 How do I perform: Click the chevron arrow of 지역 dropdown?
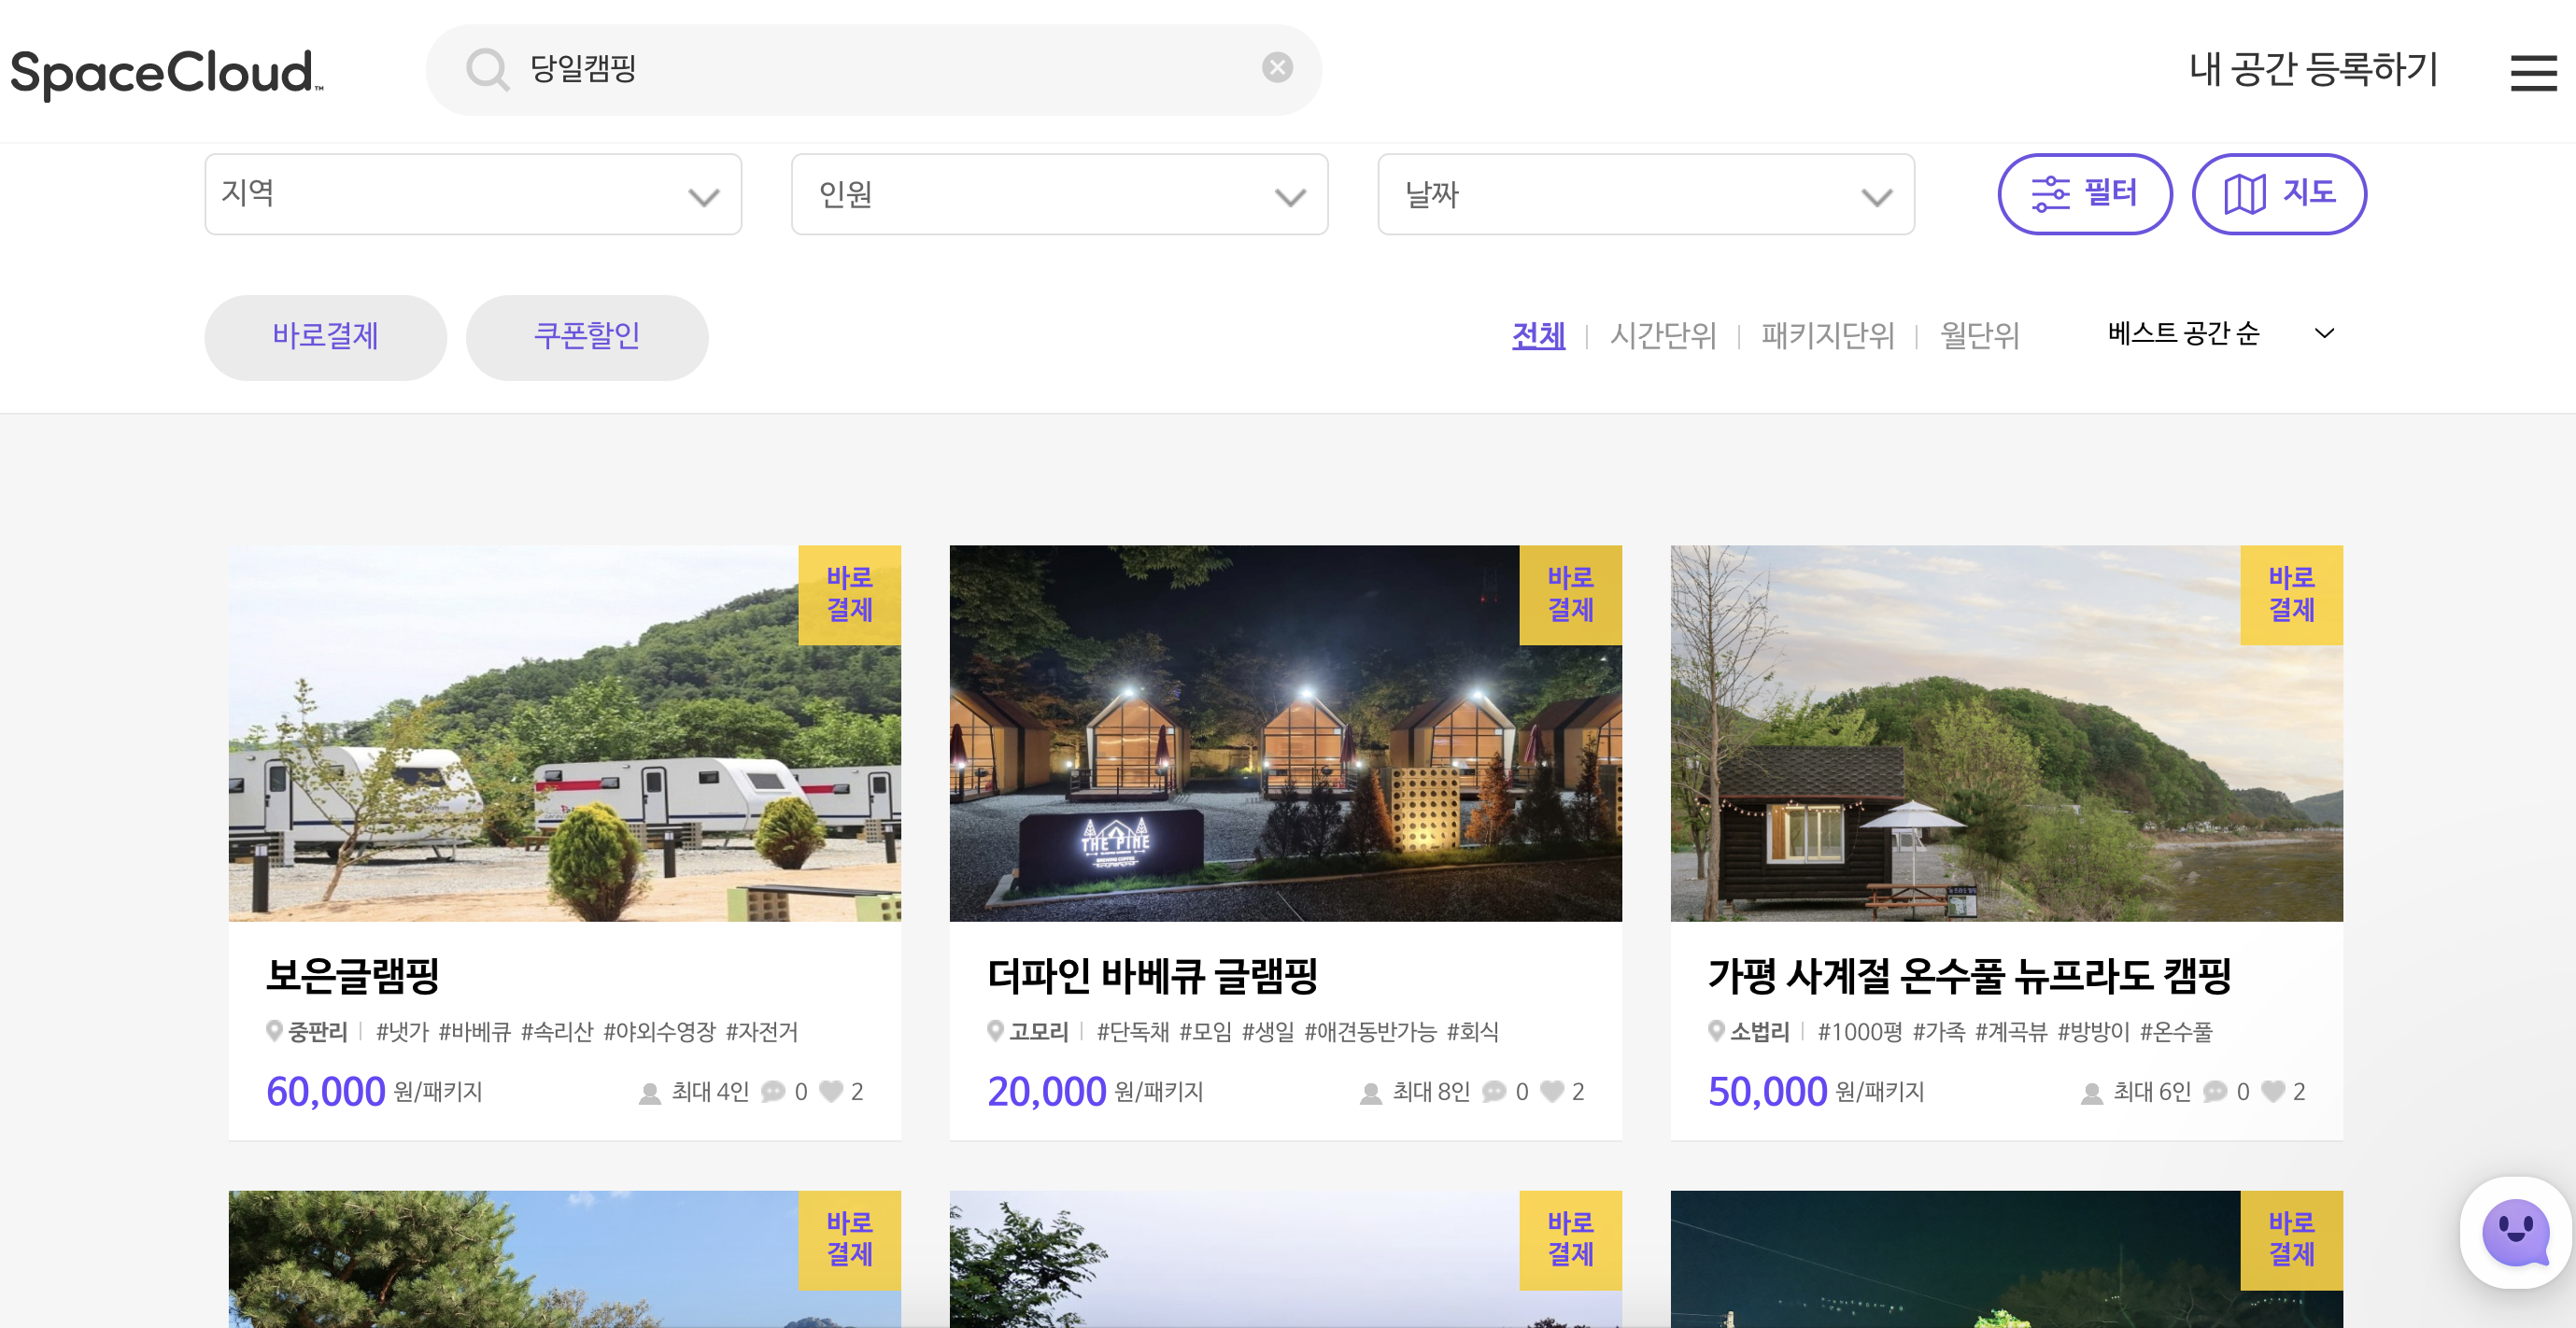coord(704,197)
